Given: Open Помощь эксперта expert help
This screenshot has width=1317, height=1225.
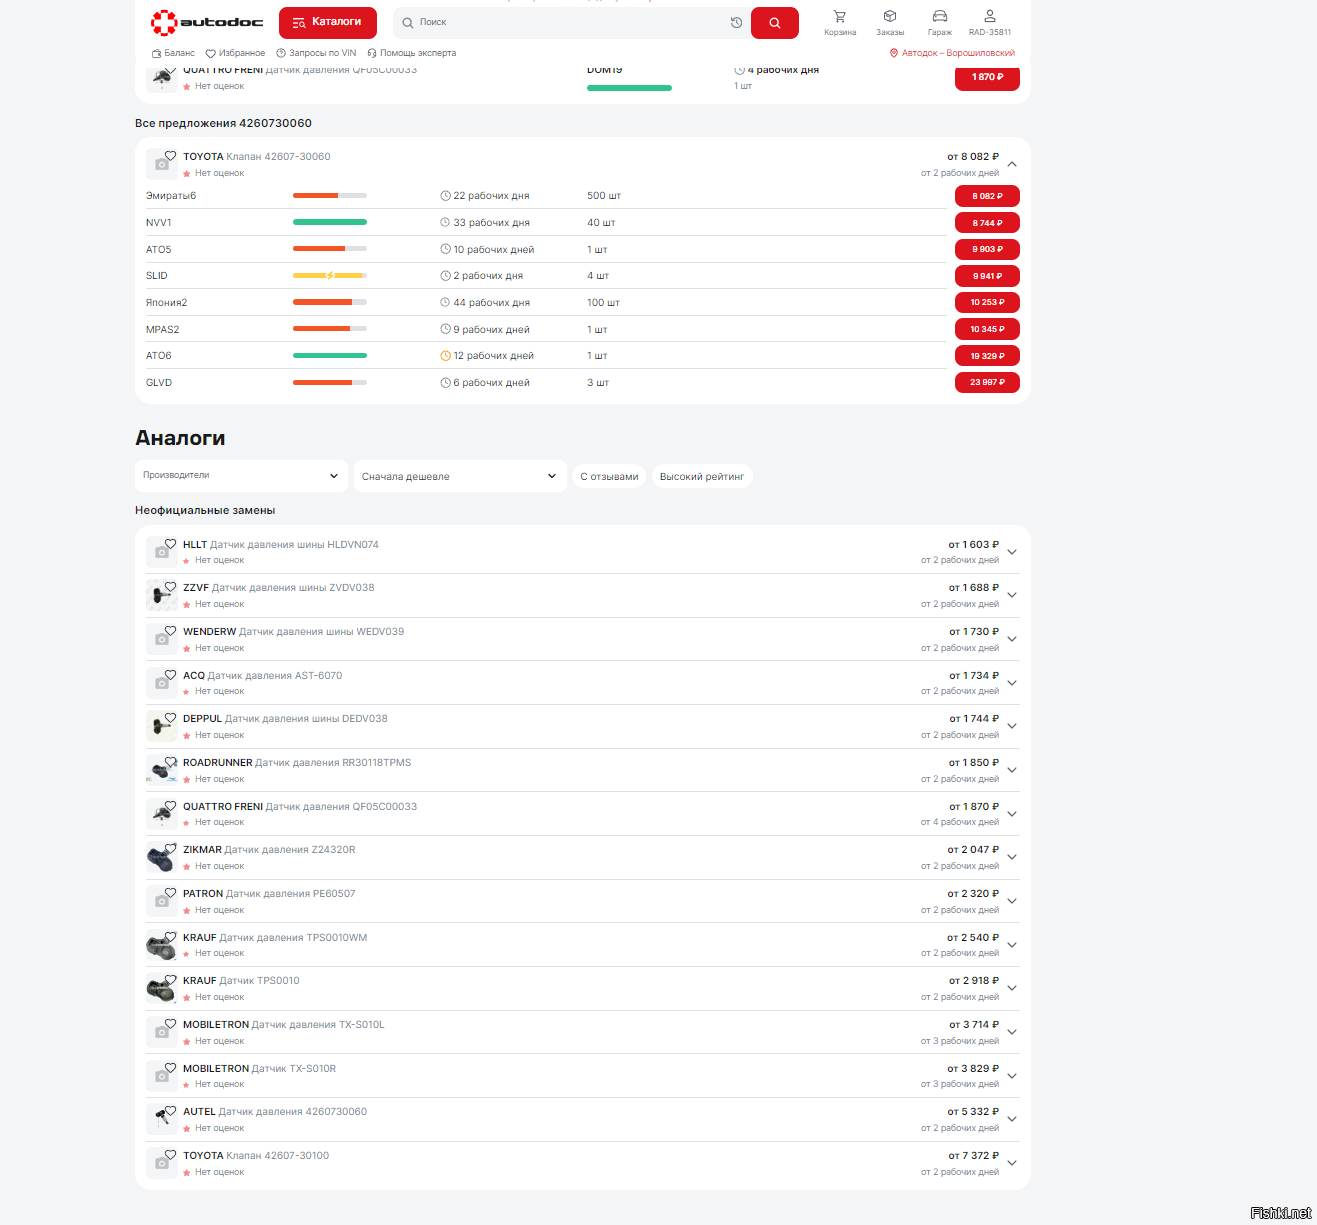Looking at the screenshot, I should pos(411,53).
